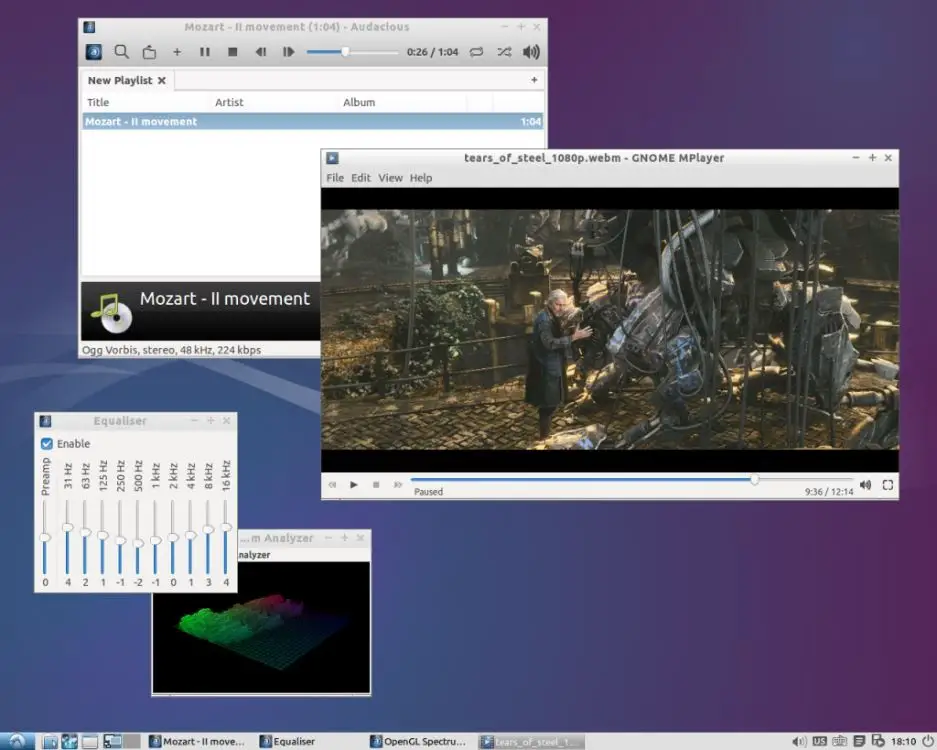
Task: Click the GNOME MPlayer volume icon
Action: point(865,485)
